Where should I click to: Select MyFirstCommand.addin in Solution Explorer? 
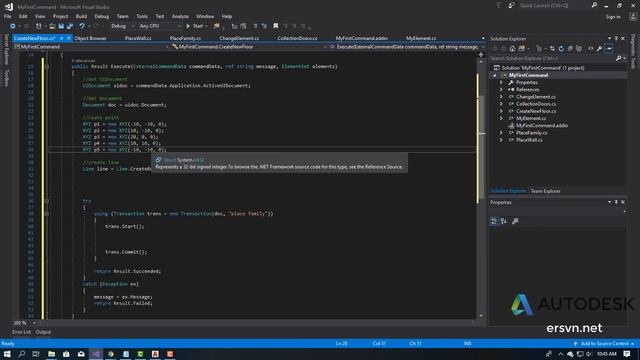[x=542, y=126]
